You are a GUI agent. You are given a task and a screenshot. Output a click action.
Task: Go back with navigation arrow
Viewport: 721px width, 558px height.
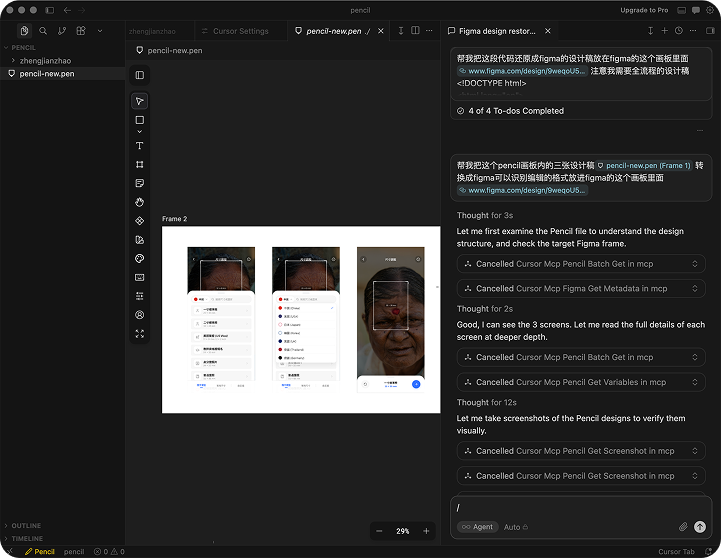(67, 10)
